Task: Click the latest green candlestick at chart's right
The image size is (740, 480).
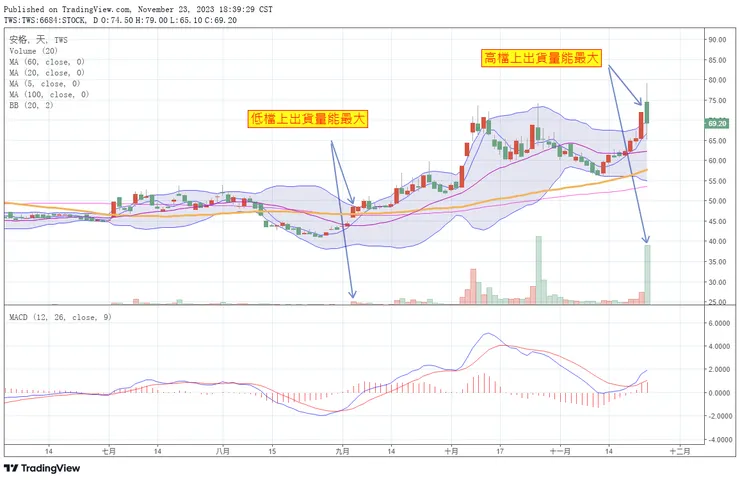Action: click(647, 112)
